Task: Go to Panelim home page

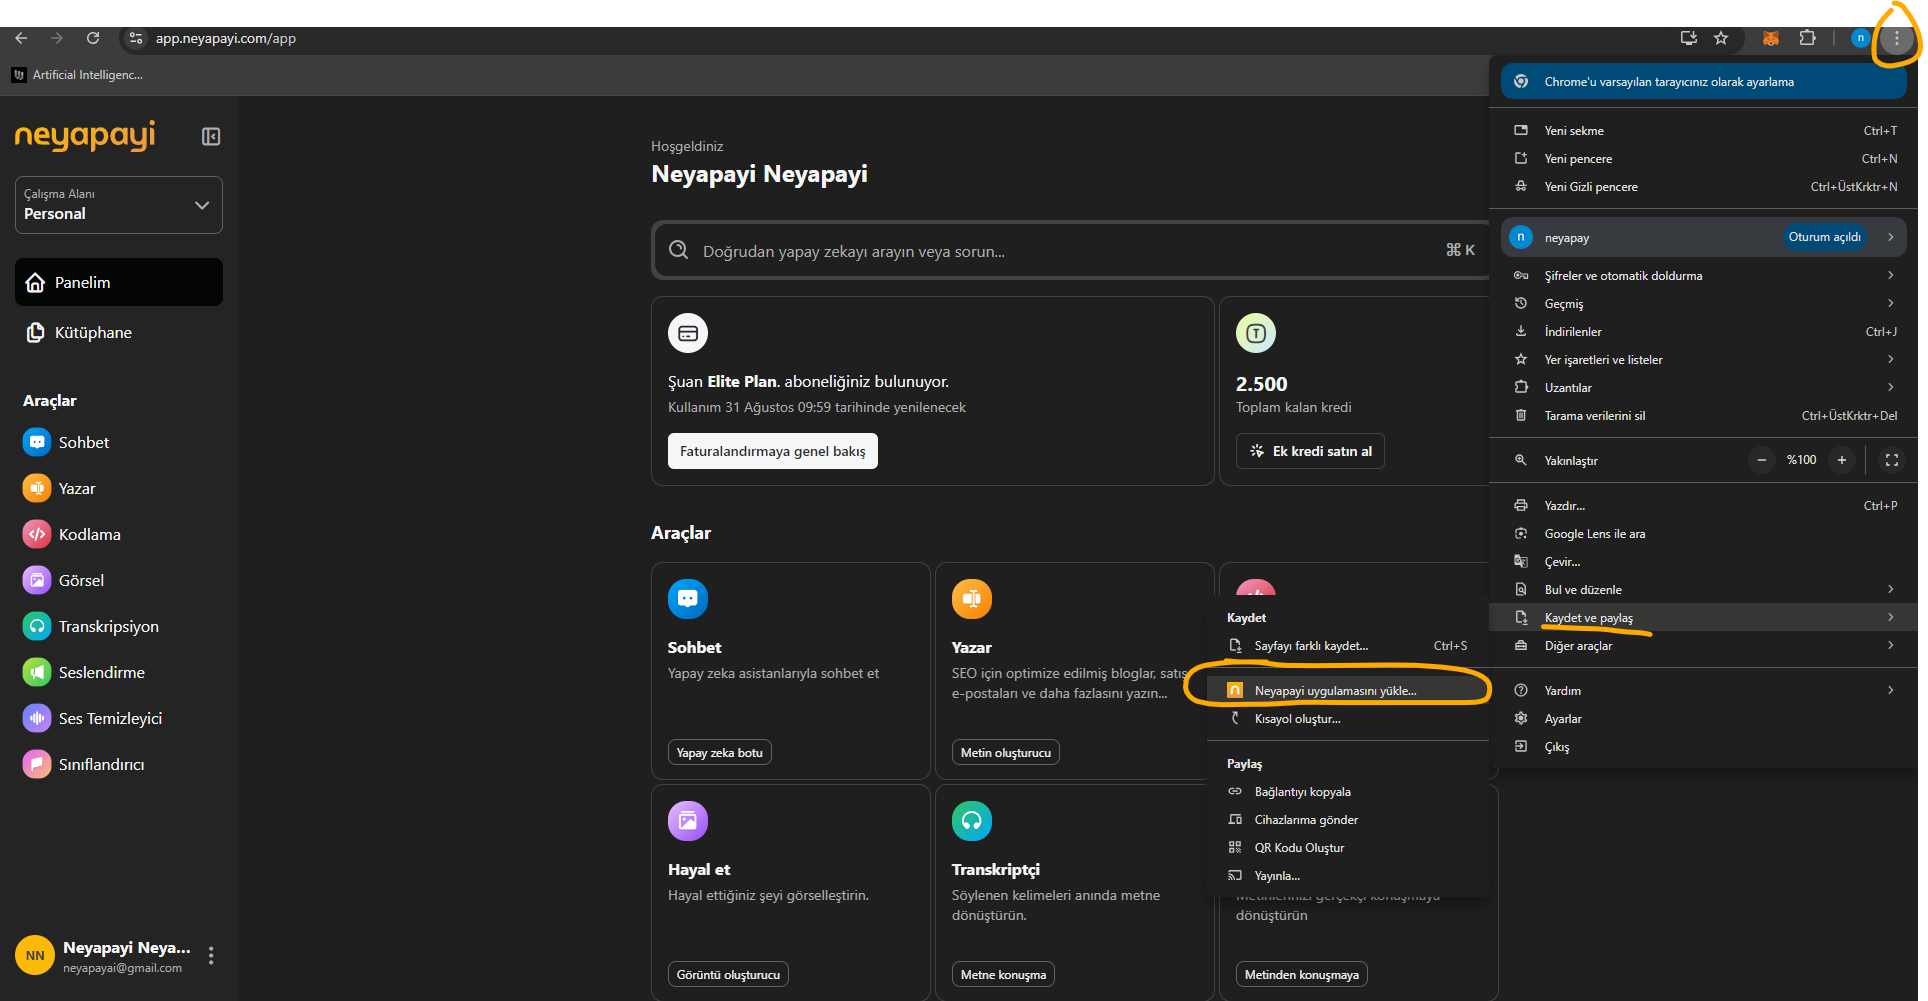Action: [119, 282]
